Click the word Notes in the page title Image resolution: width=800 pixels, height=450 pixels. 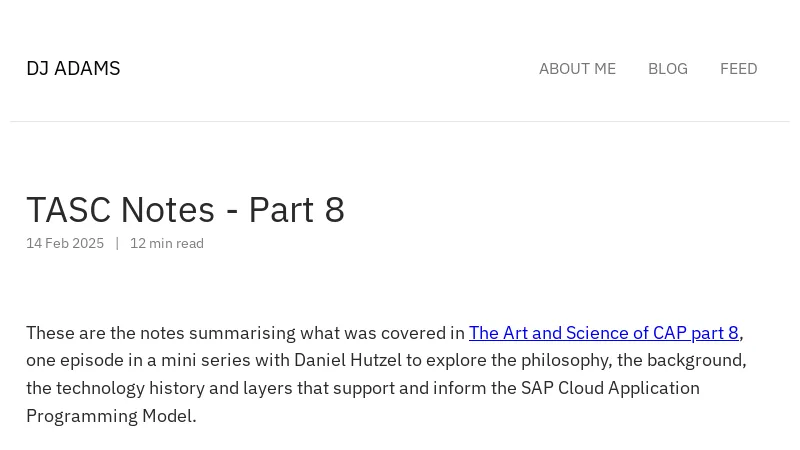[167, 210]
